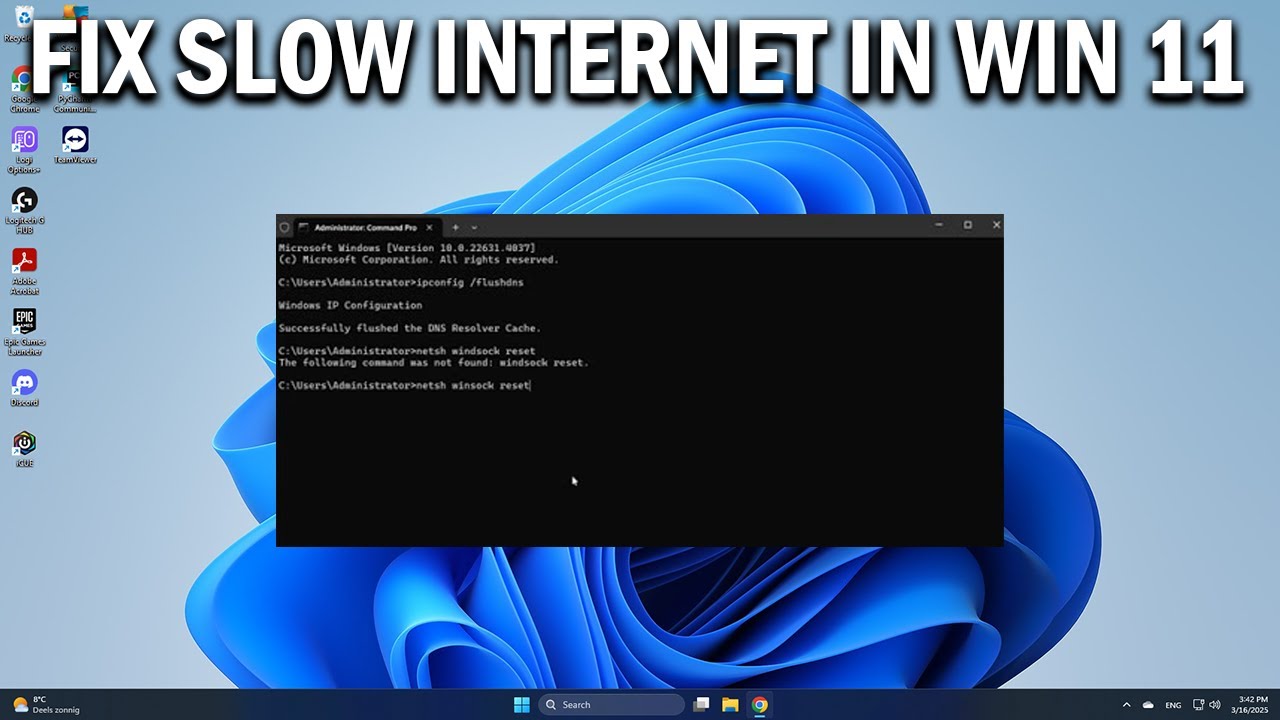Click the taskbar Search box

click(612, 704)
